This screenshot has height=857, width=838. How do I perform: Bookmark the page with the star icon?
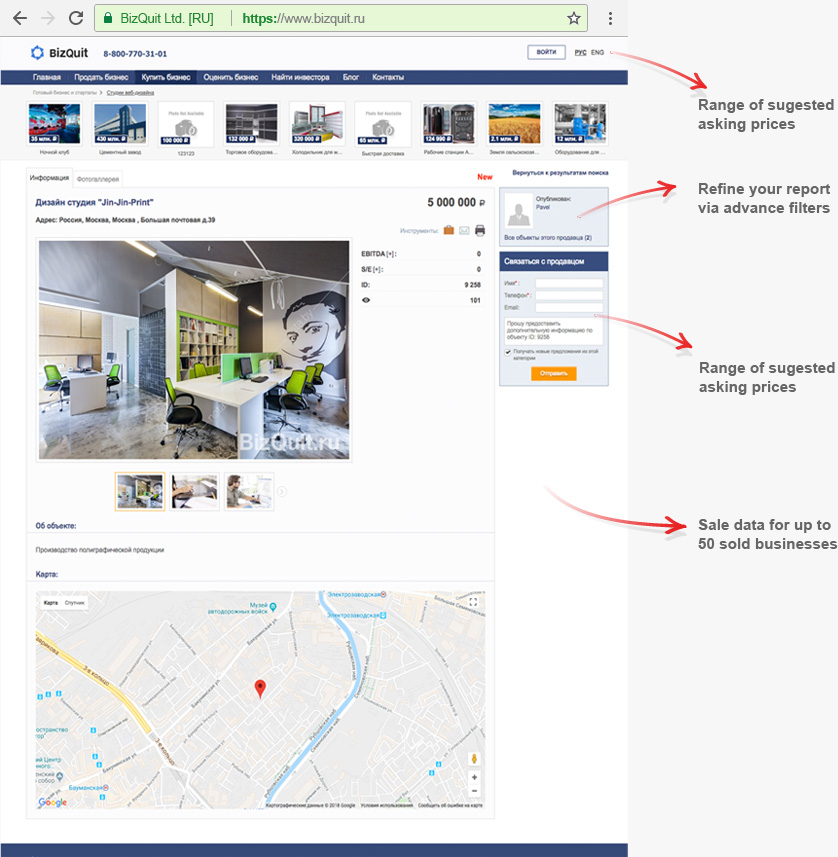[x=573, y=18]
